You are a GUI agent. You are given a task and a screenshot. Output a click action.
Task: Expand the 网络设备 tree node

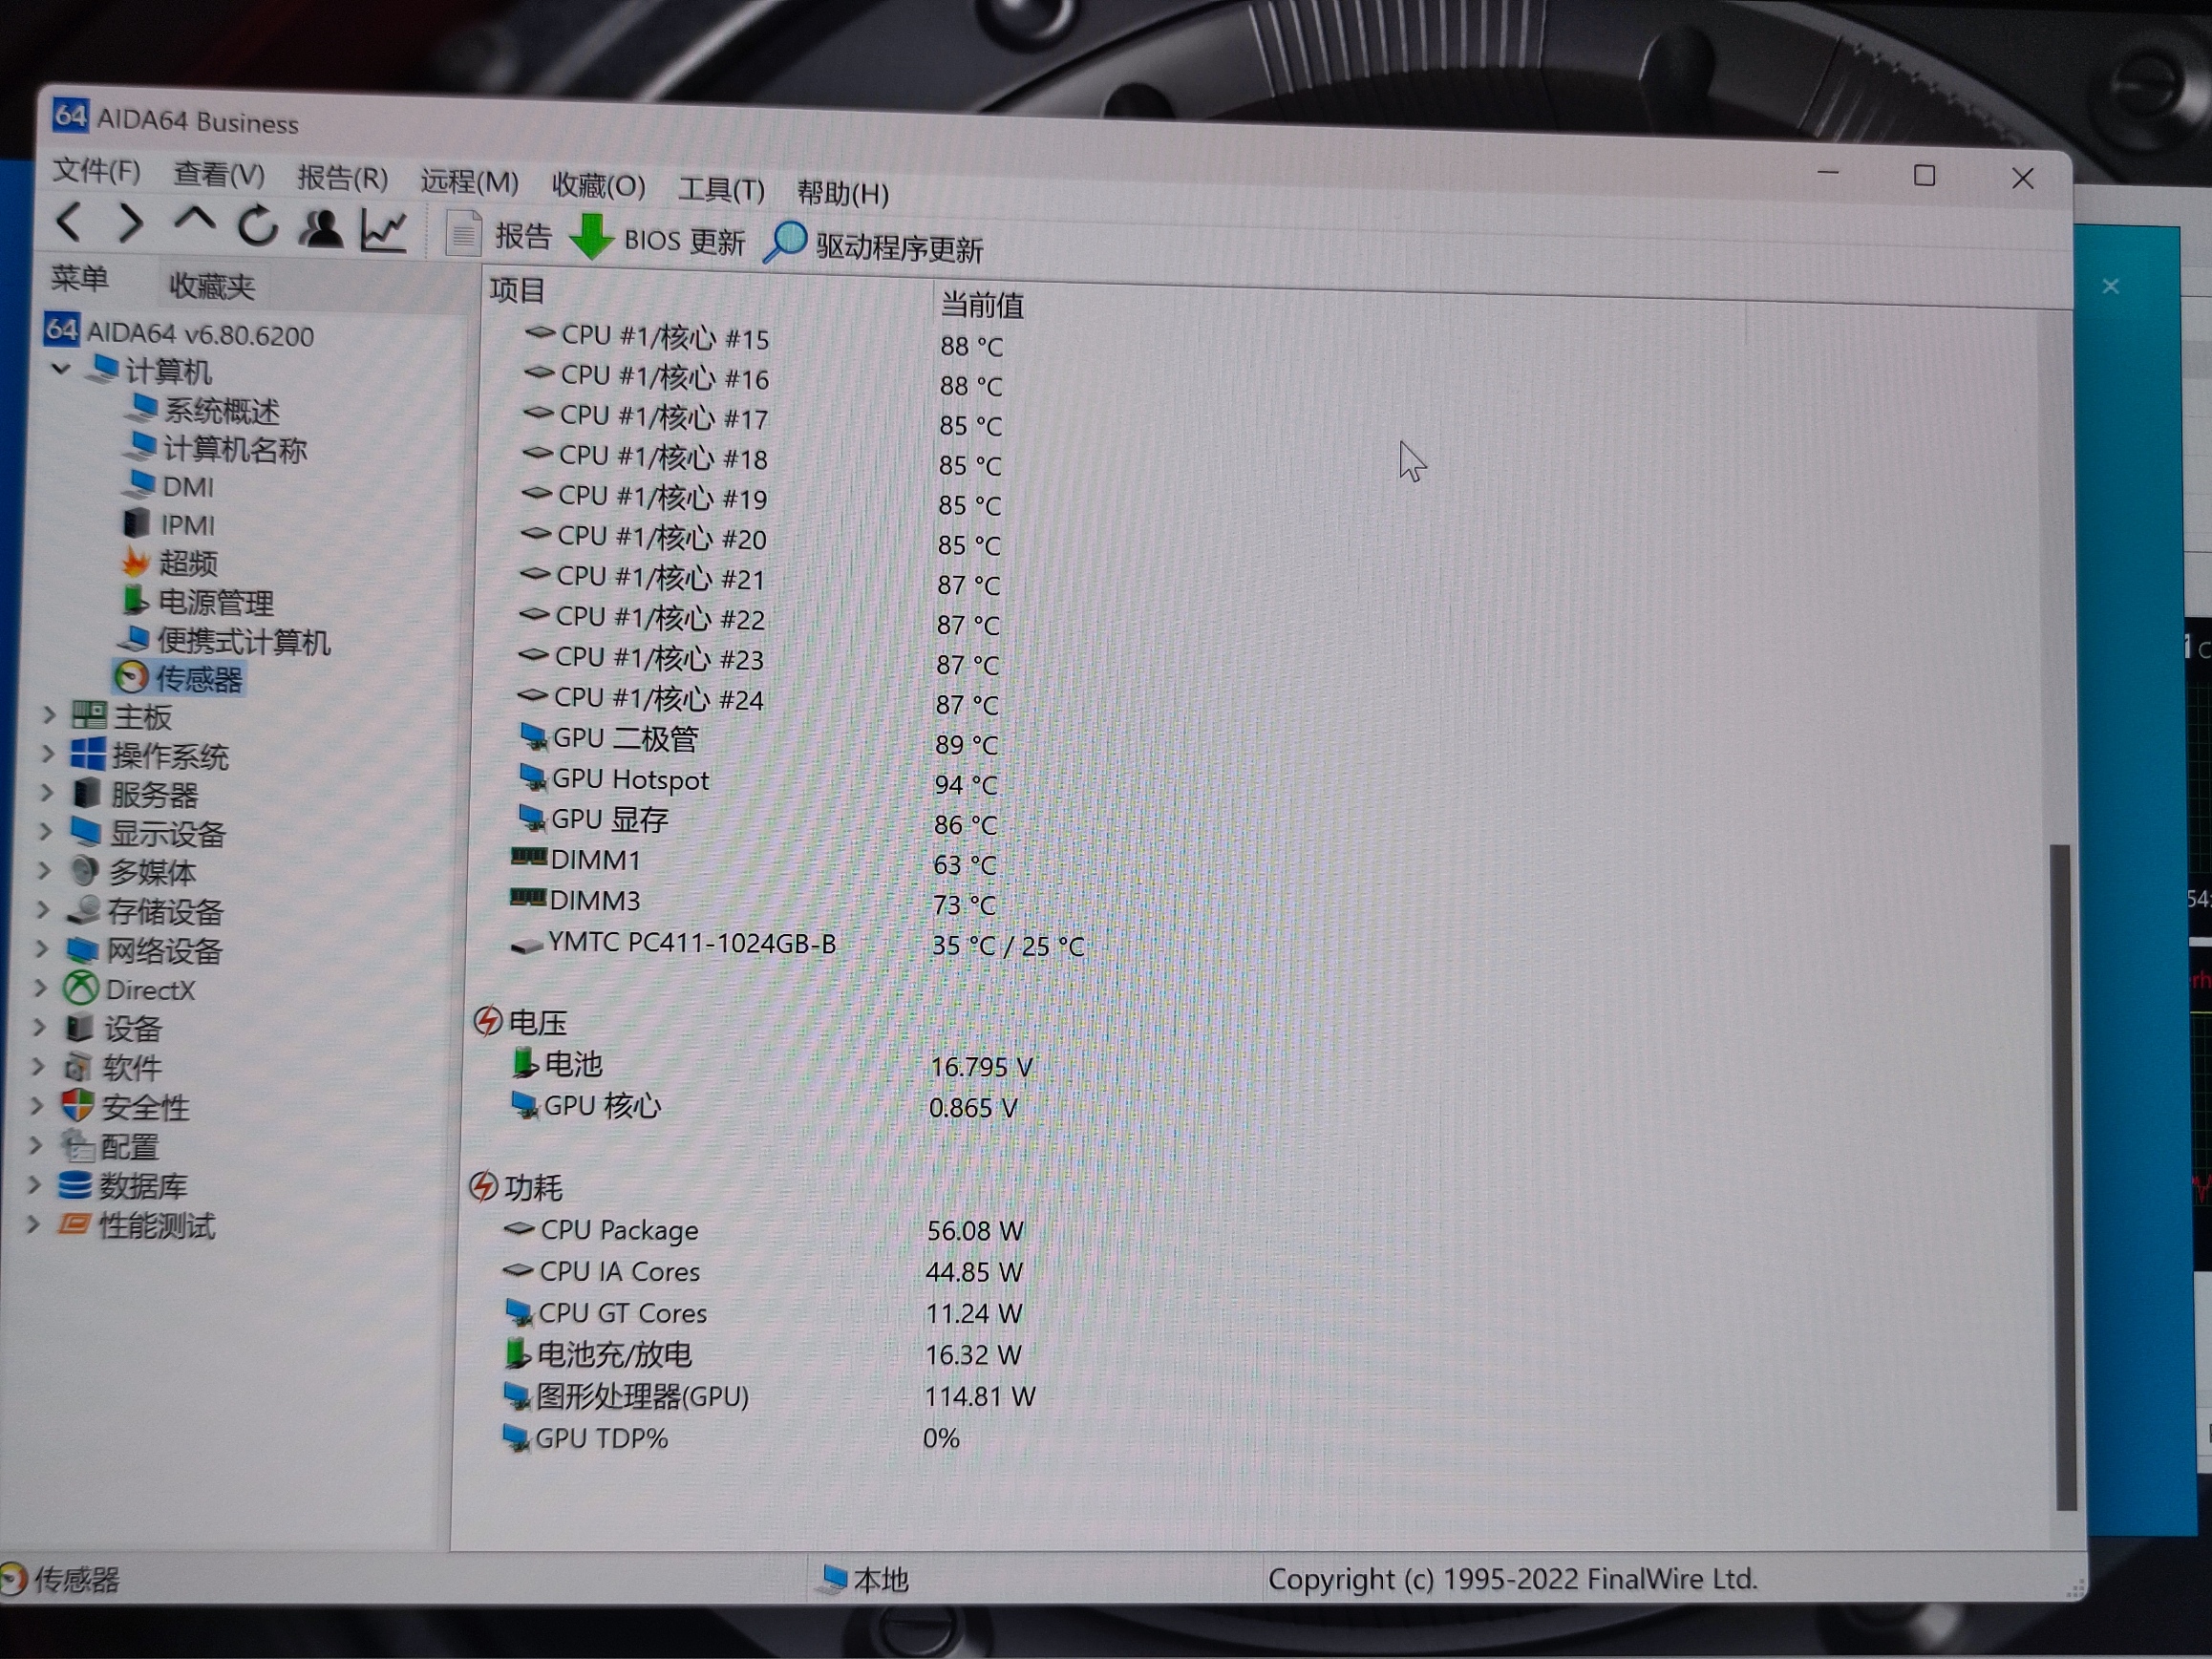tap(42, 948)
